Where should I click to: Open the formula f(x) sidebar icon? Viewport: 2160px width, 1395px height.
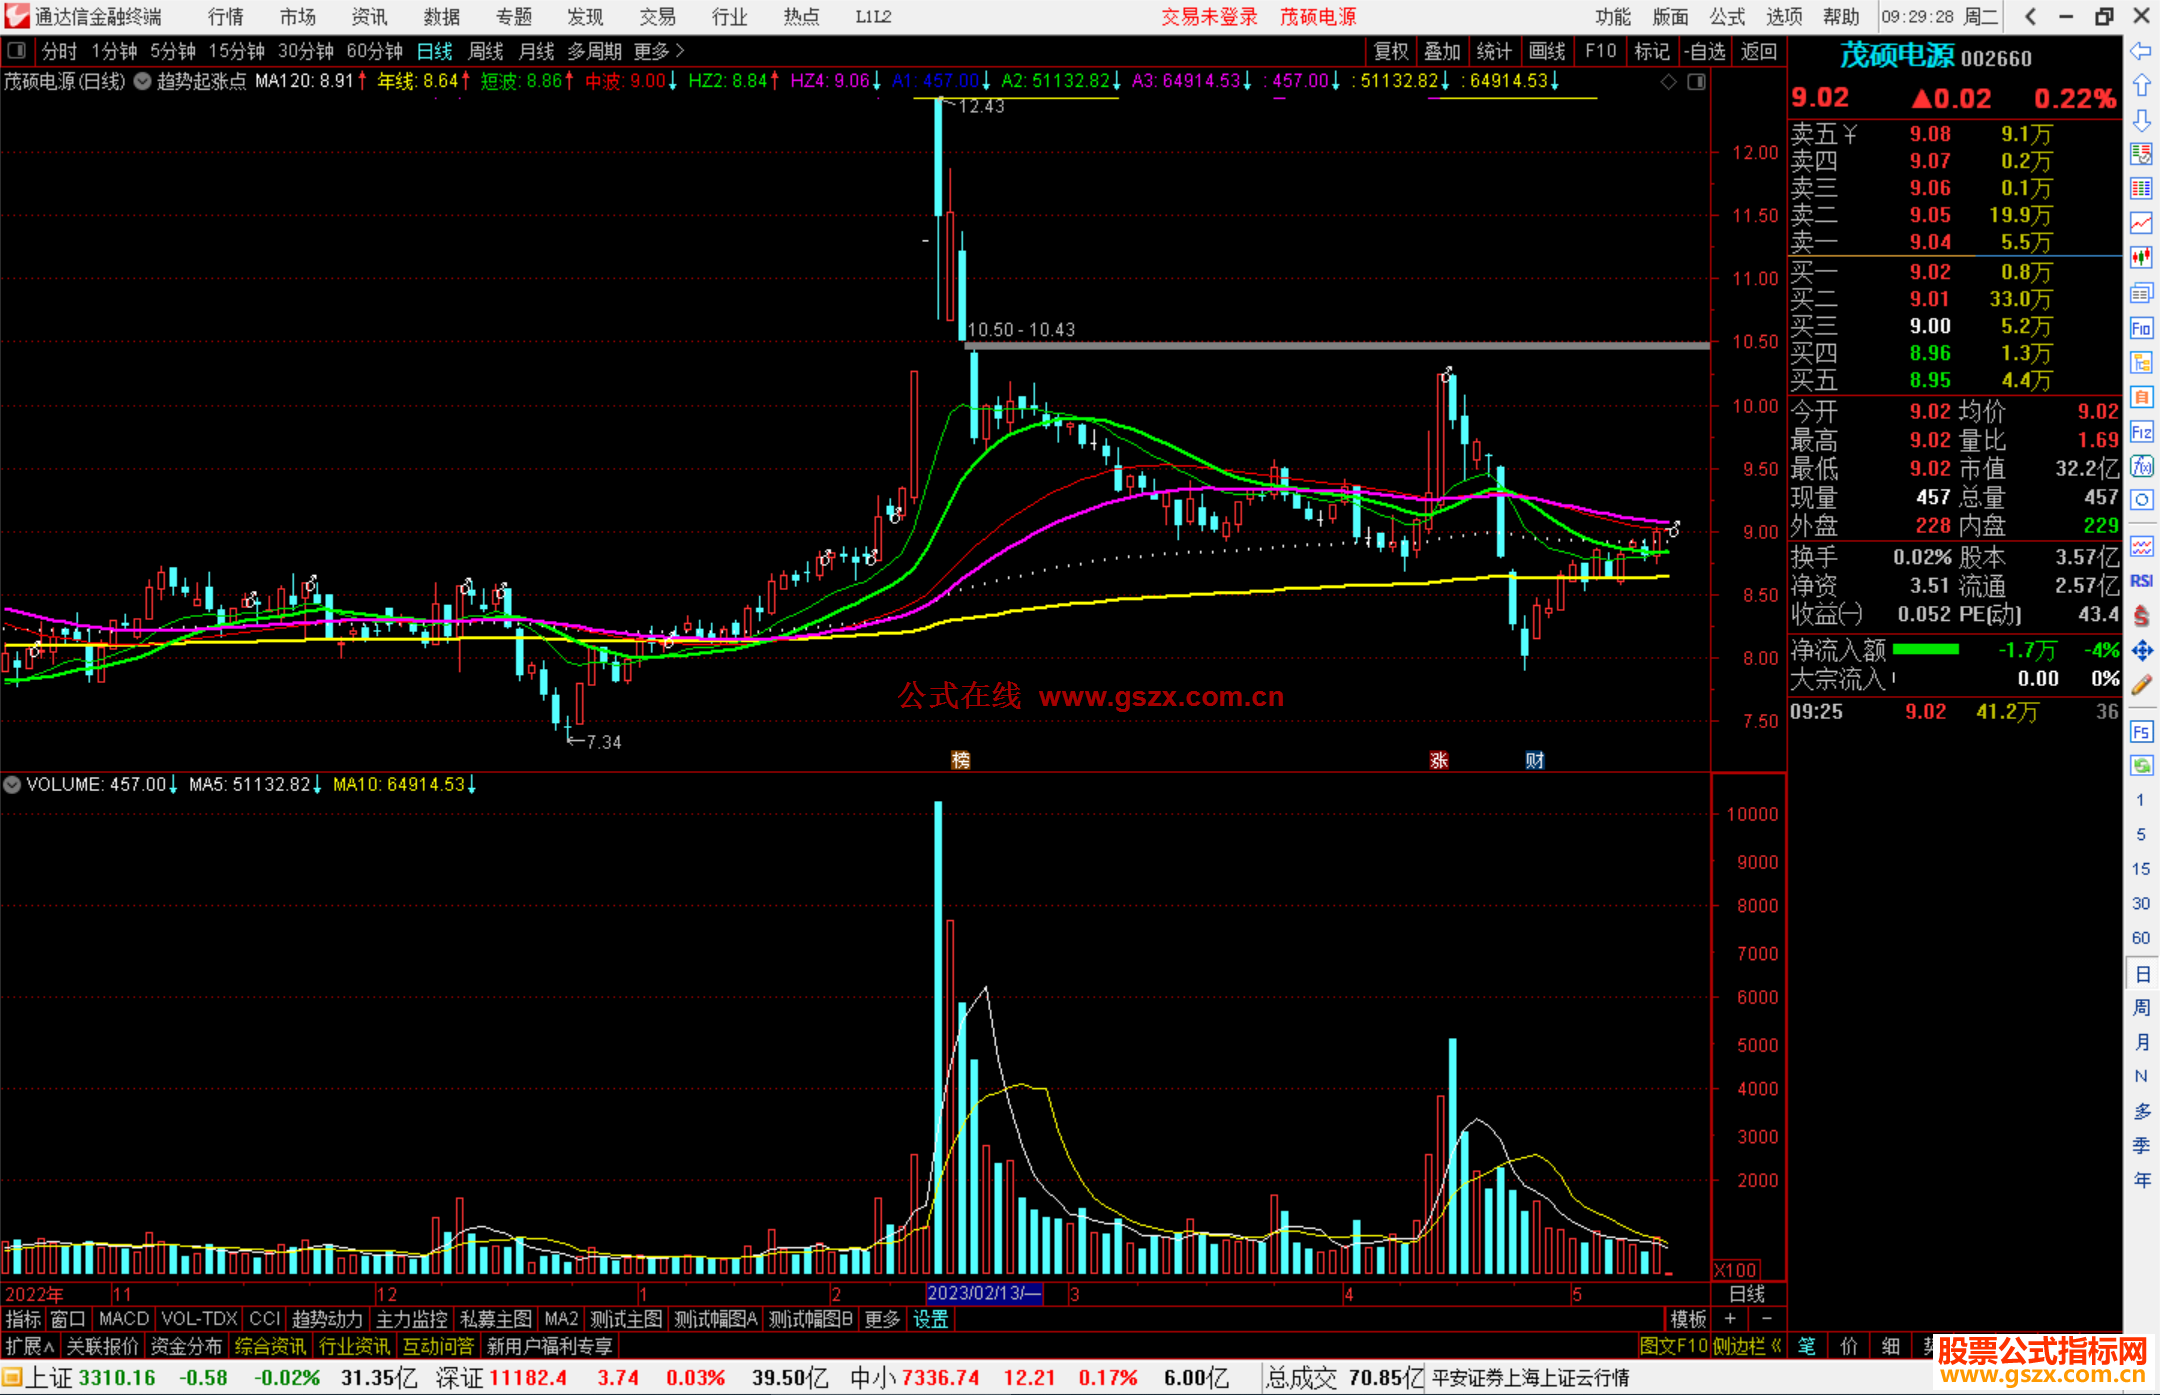(x=2141, y=466)
